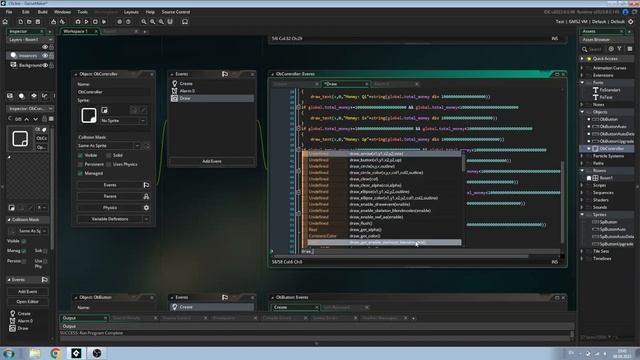Image resolution: width=640 pixels, height=360 pixels.
Task: Toggle Persistent checkbox in ObController object
Action: 80,164
